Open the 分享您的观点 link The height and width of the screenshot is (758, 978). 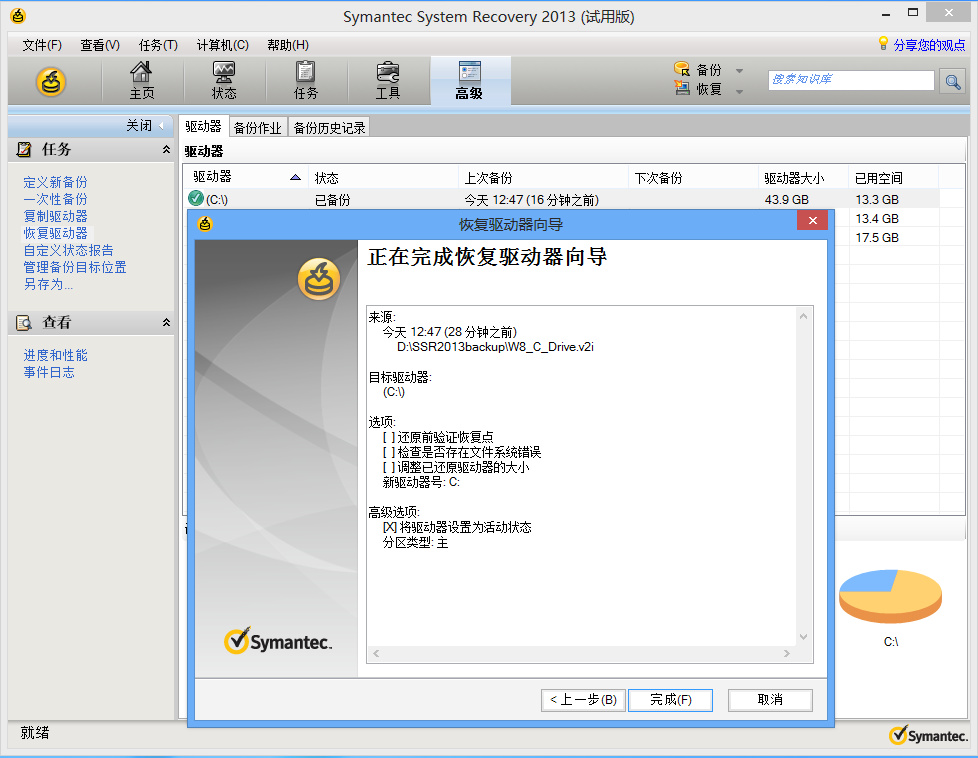click(929, 45)
